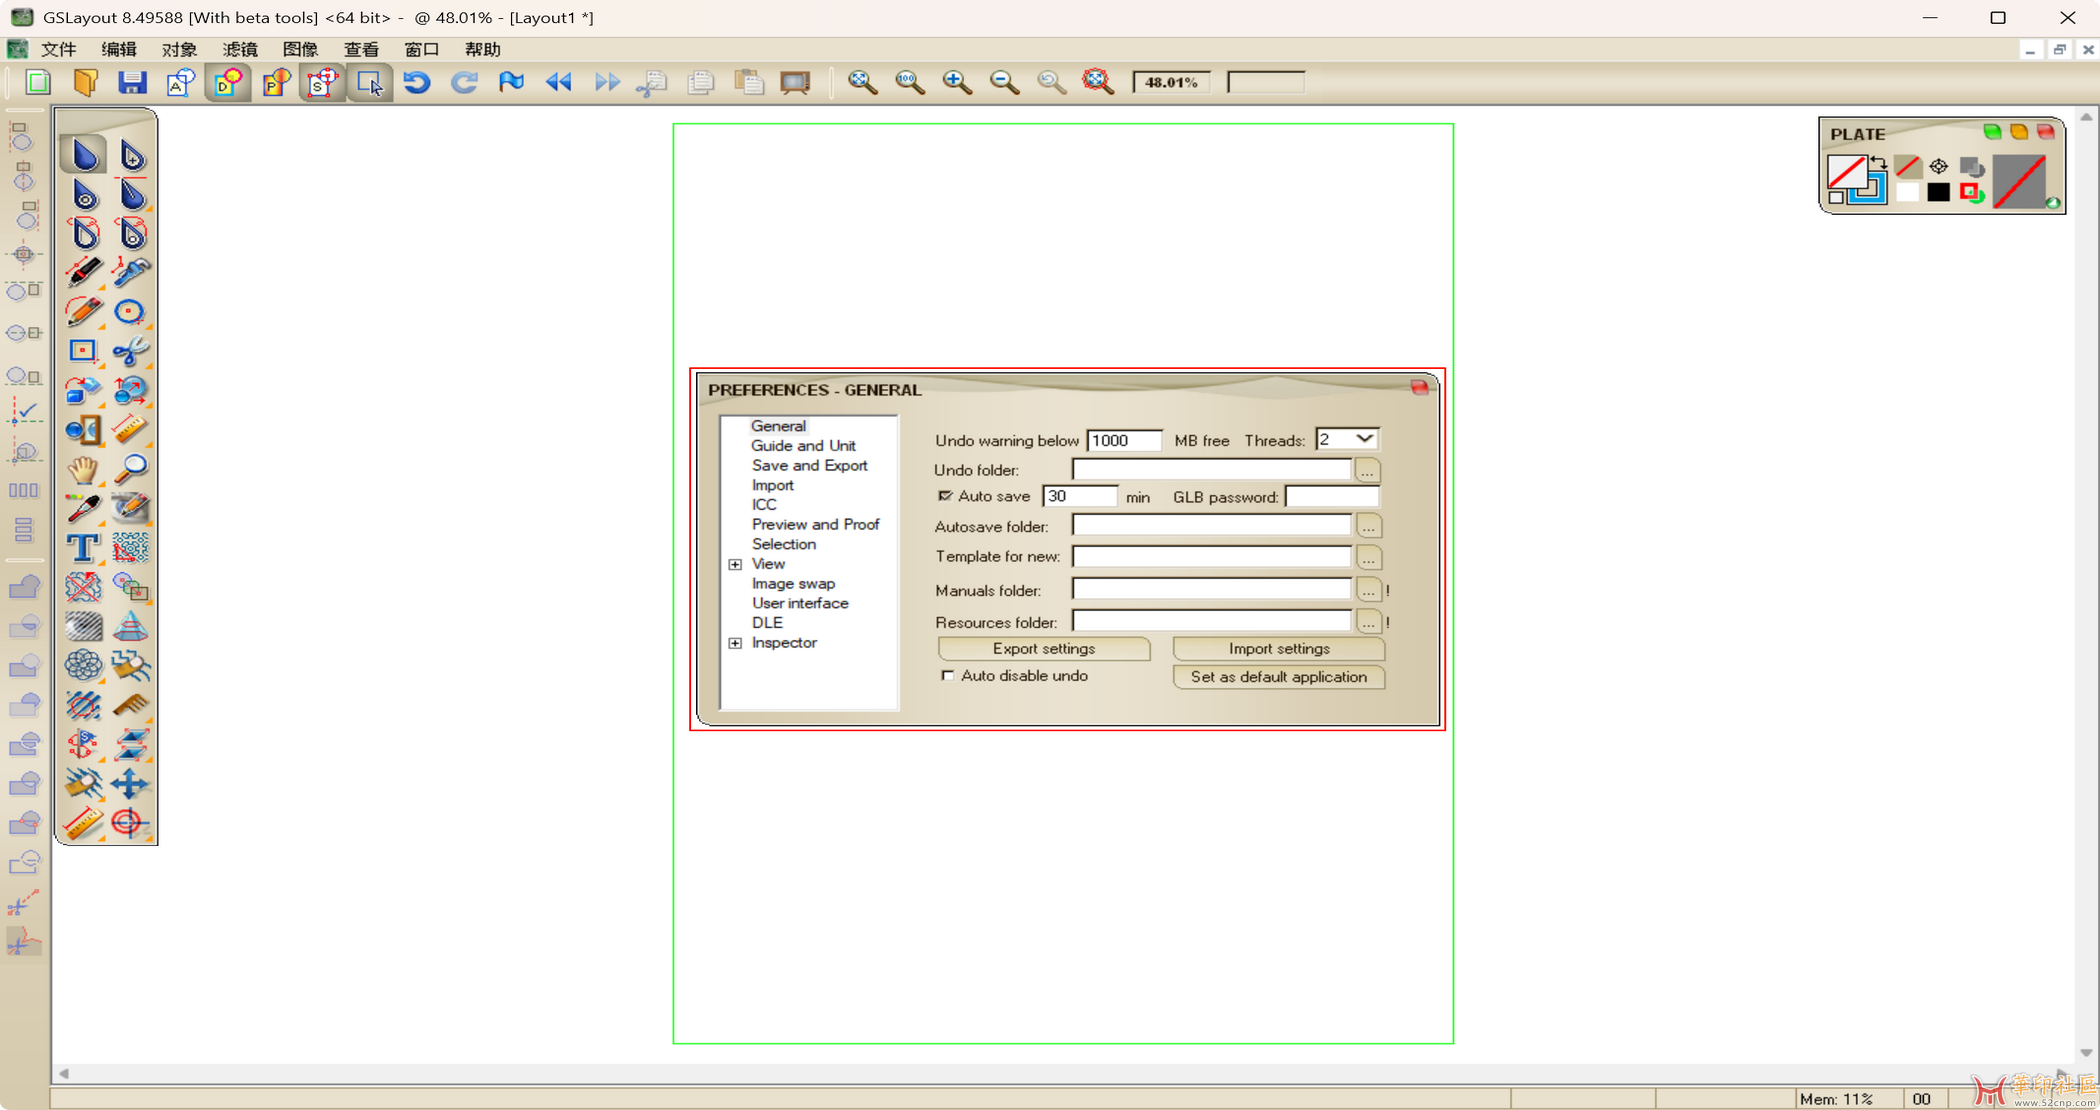Image resolution: width=2100 pixels, height=1110 pixels.
Task: Select the Hand pan tool
Action: [x=83, y=469]
